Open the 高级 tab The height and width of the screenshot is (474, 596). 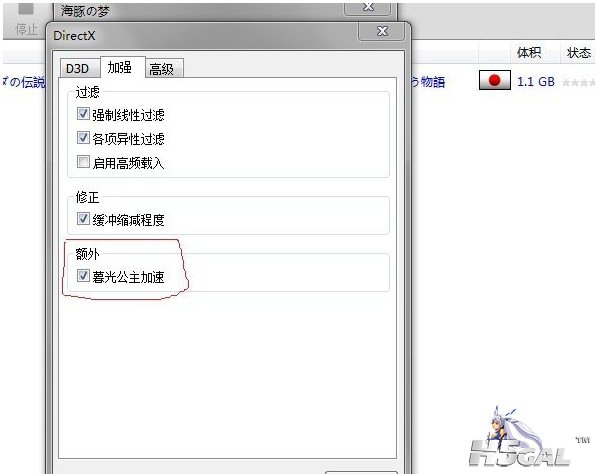pos(162,69)
